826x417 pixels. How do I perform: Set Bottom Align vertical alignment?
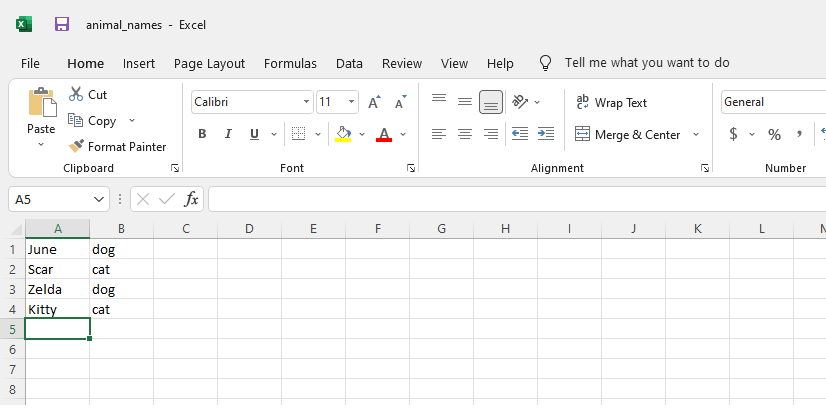click(491, 102)
